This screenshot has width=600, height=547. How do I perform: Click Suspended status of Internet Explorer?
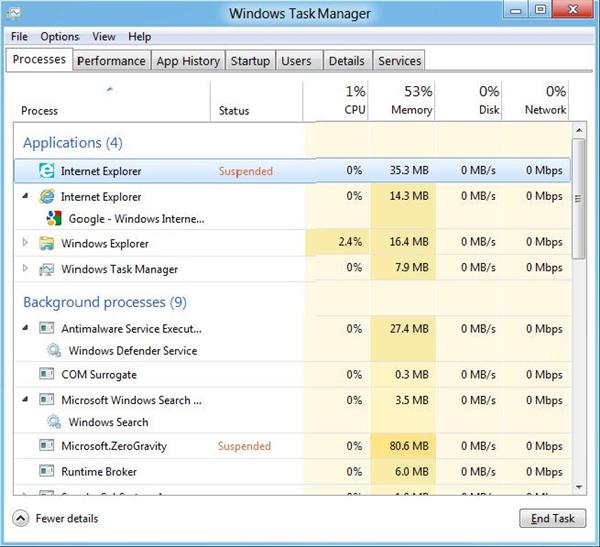tap(246, 171)
